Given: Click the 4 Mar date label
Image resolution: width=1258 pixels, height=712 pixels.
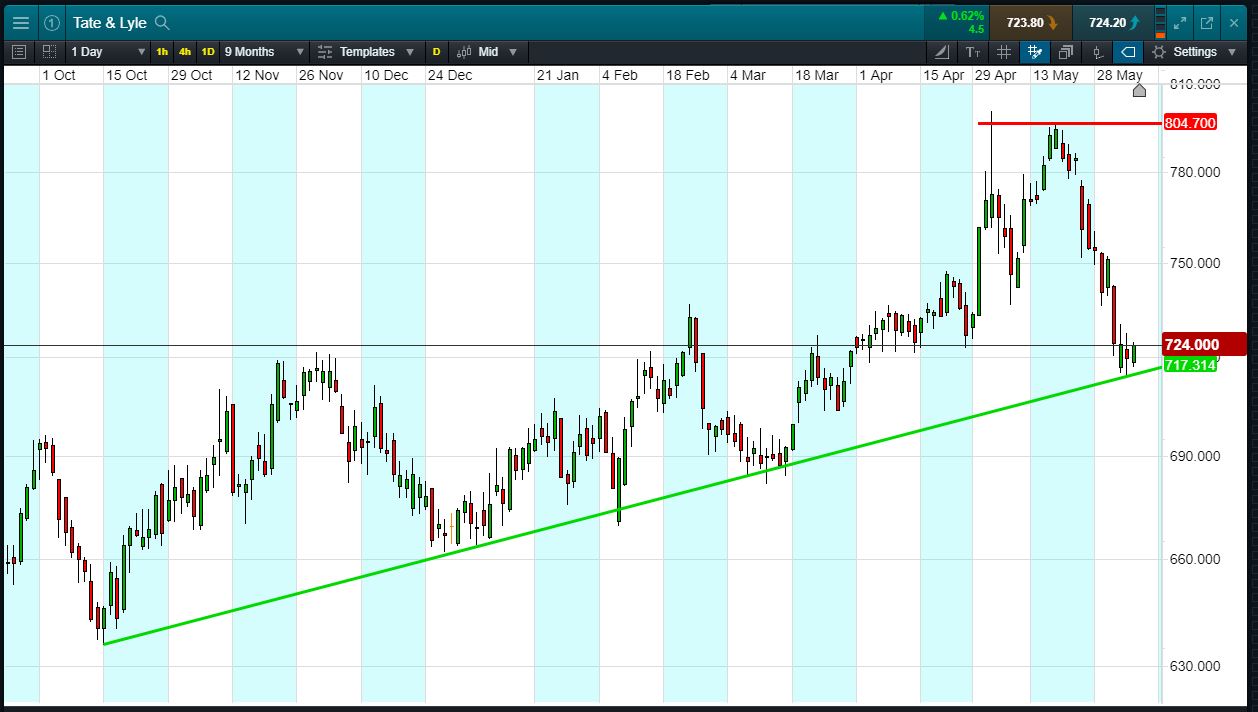Looking at the screenshot, I should [747, 75].
